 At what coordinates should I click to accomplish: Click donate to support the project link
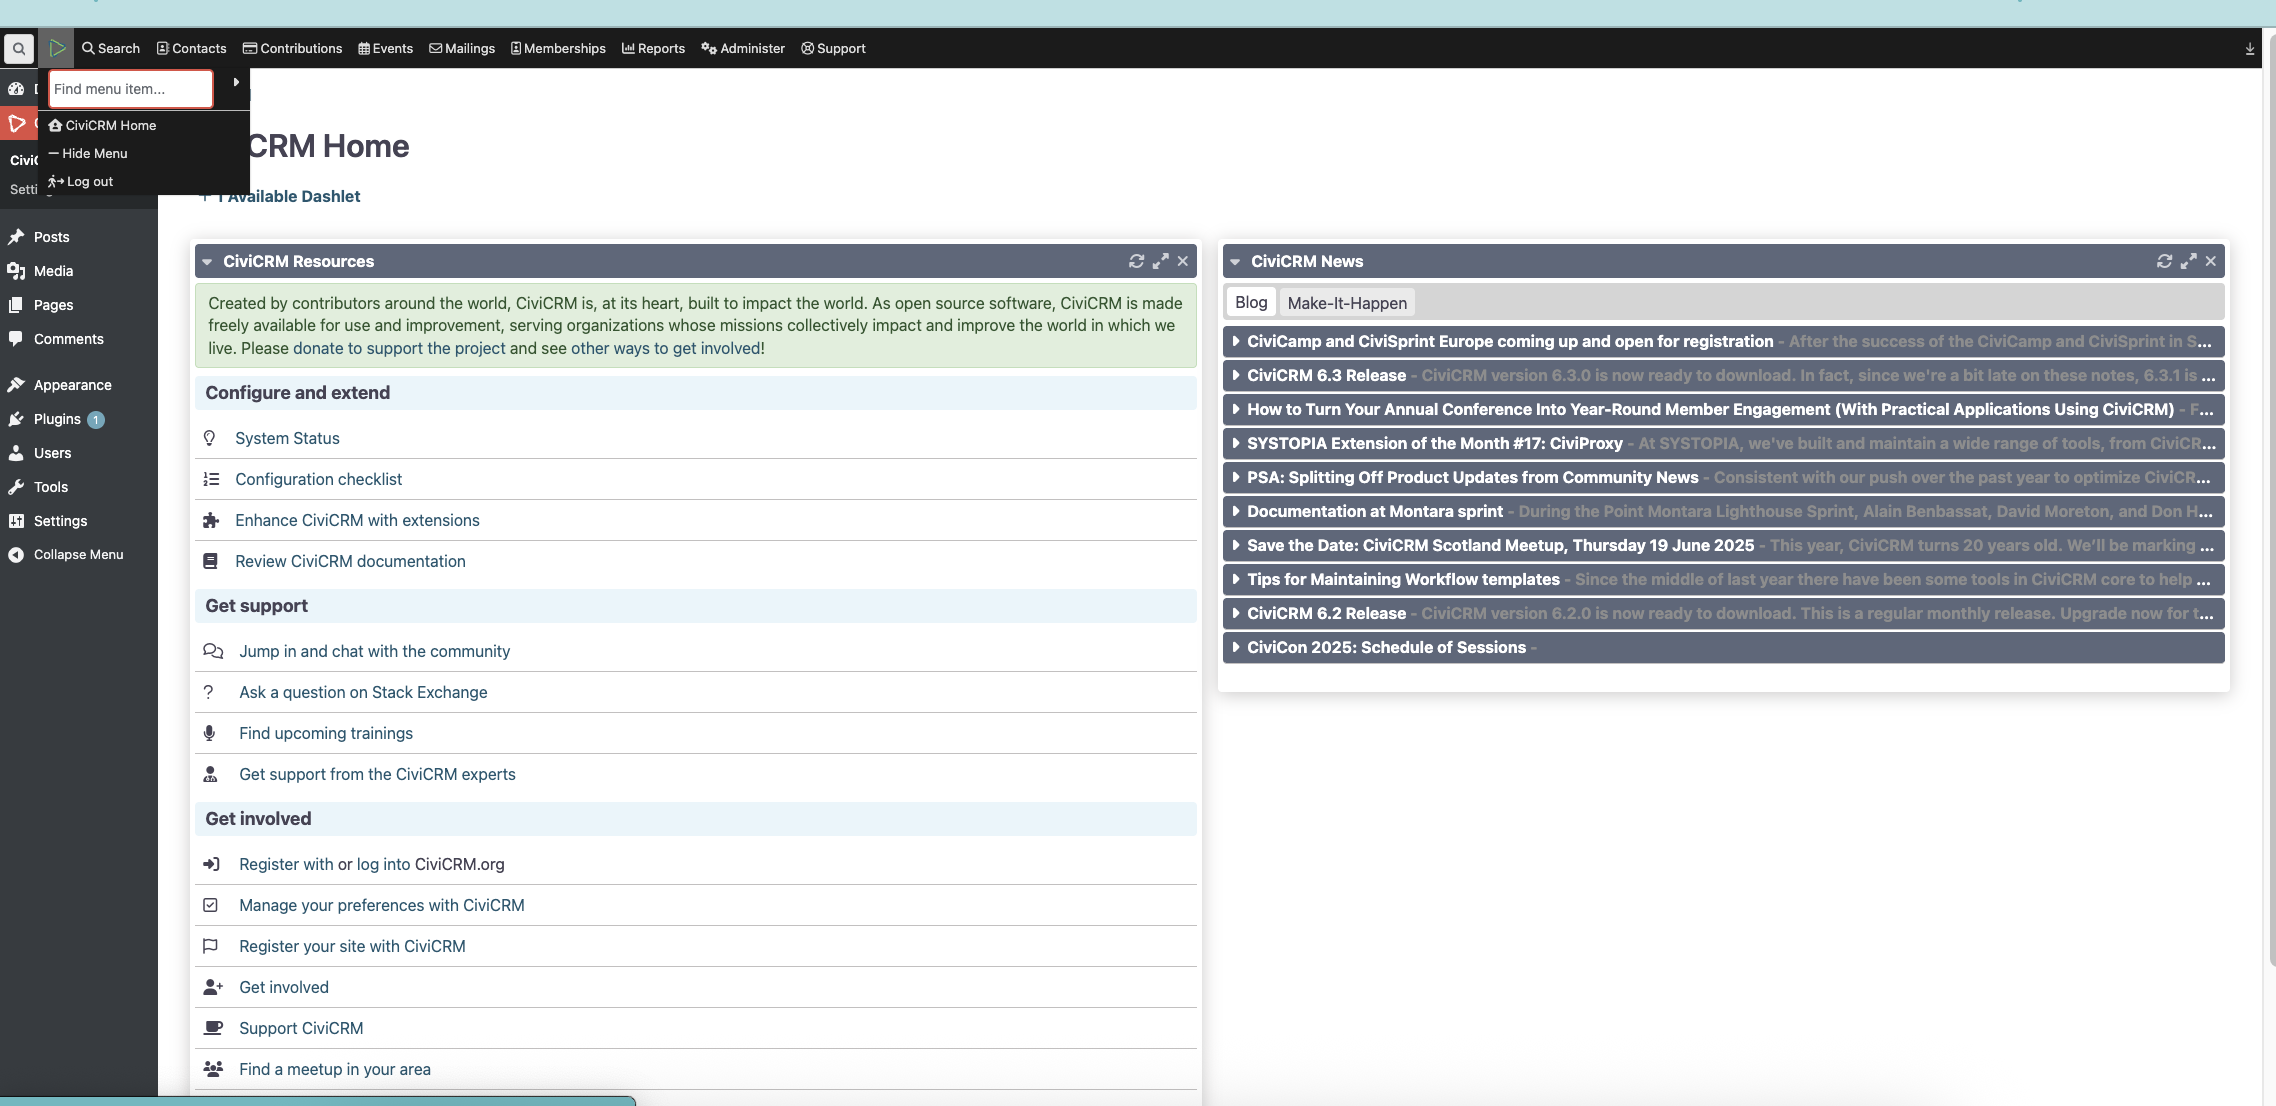click(399, 348)
